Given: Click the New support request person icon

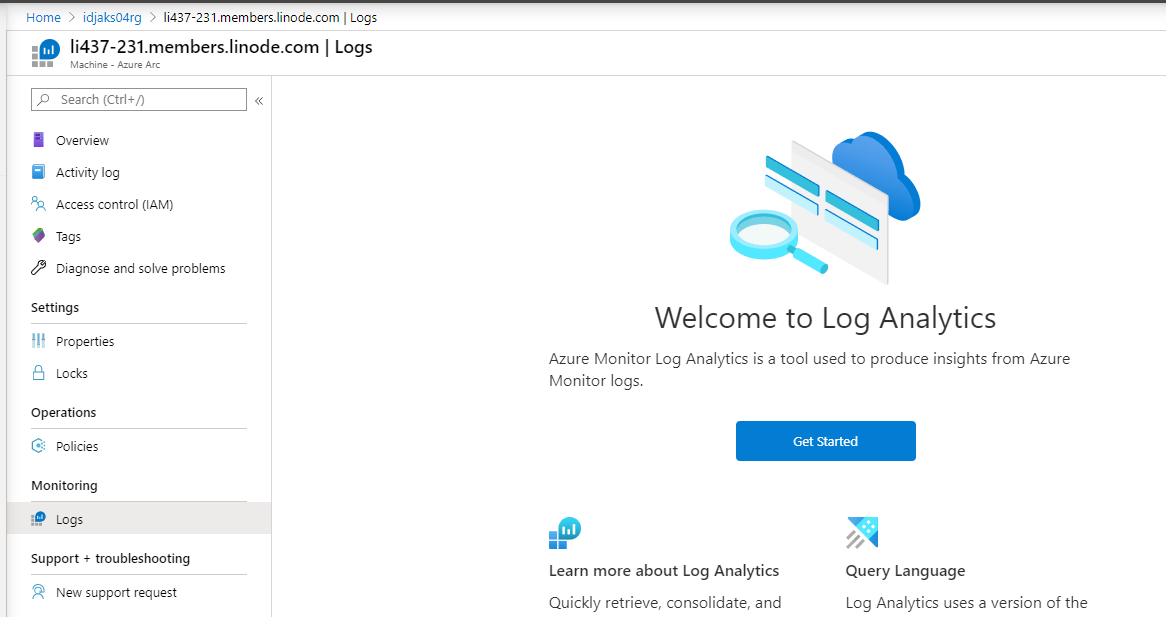Looking at the screenshot, I should point(39,592).
